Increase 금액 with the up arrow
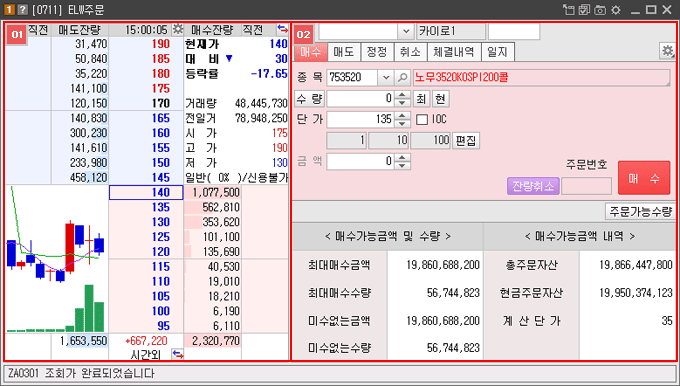The image size is (680, 386). [402, 157]
